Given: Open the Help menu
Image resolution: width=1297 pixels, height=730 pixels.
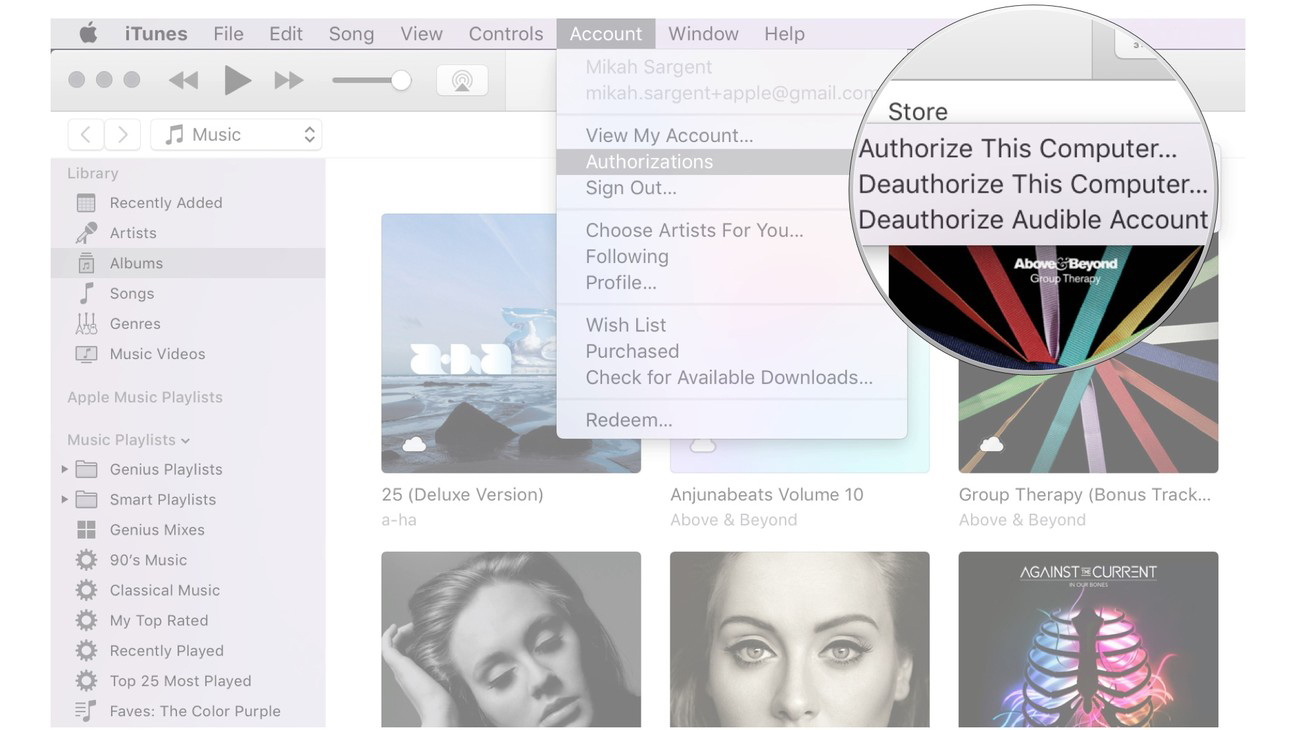Looking at the screenshot, I should coord(784,33).
